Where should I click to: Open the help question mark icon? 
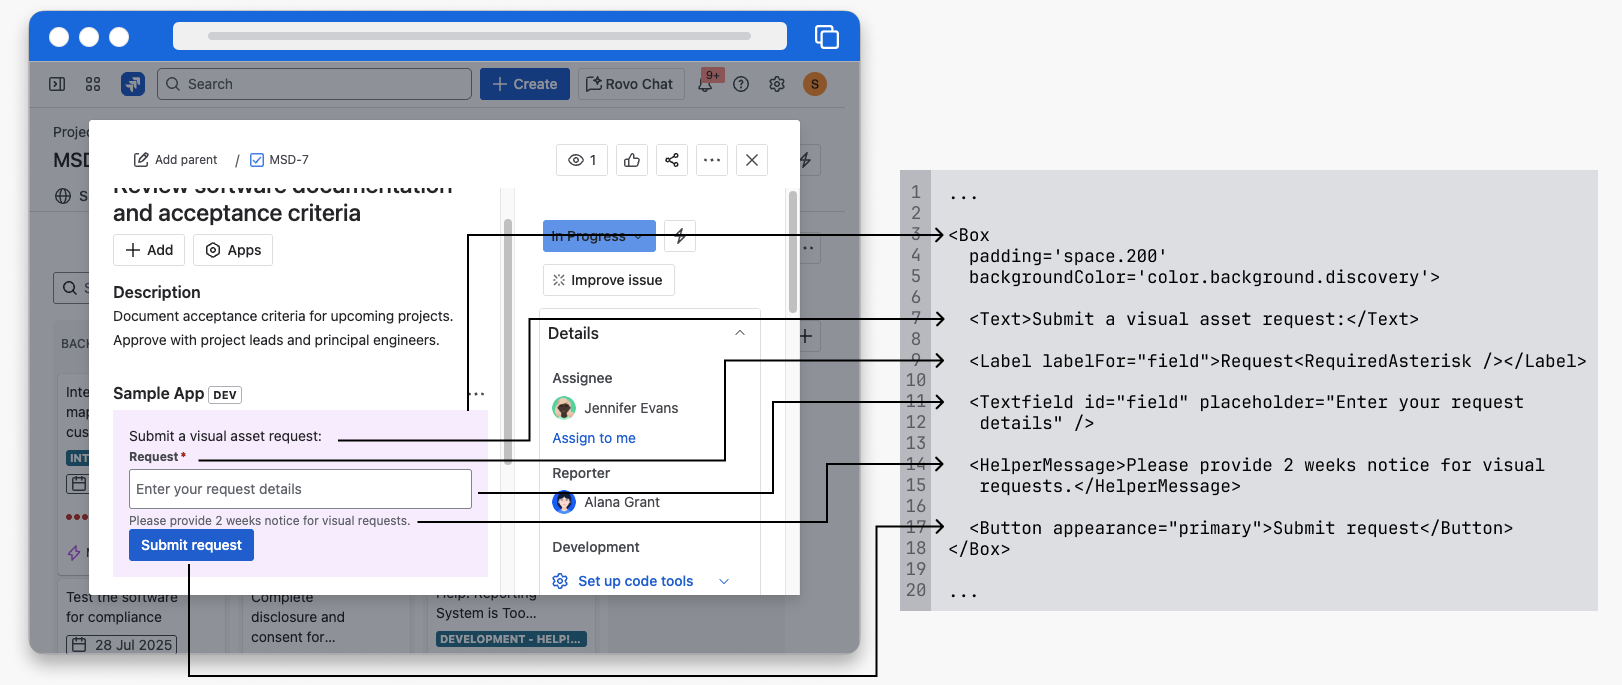pos(741,84)
